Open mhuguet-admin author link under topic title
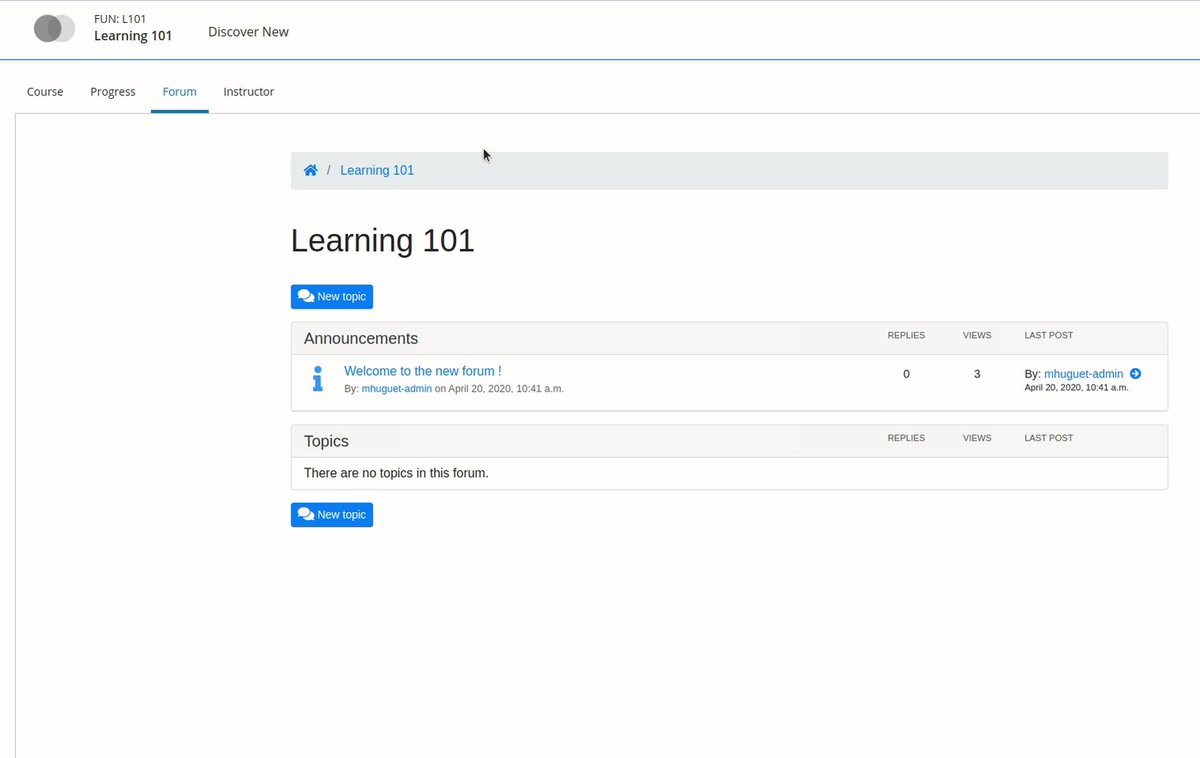The height and width of the screenshot is (758, 1200). tap(397, 388)
